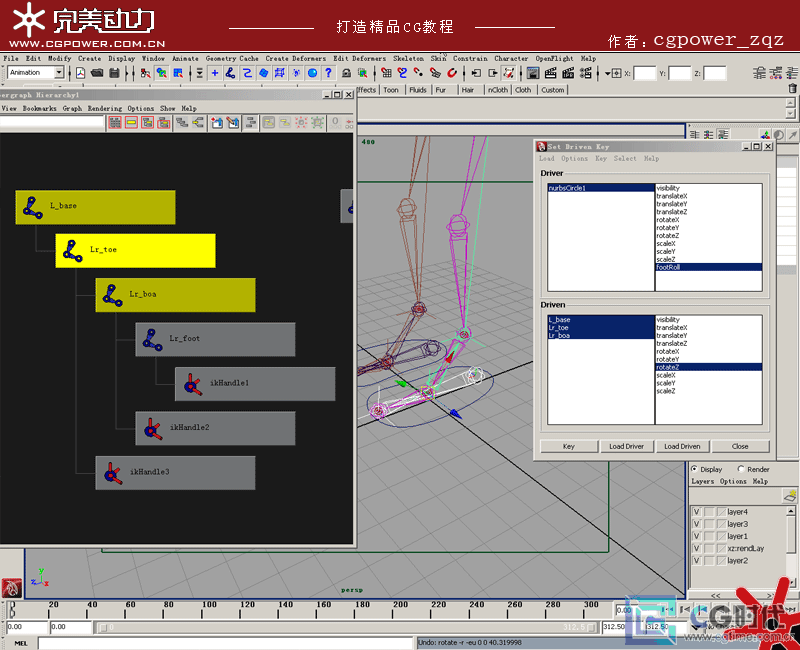Toggle the miscellaneous question-mark mask icon
The height and width of the screenshot is (650, 800).
pos(329,73)
